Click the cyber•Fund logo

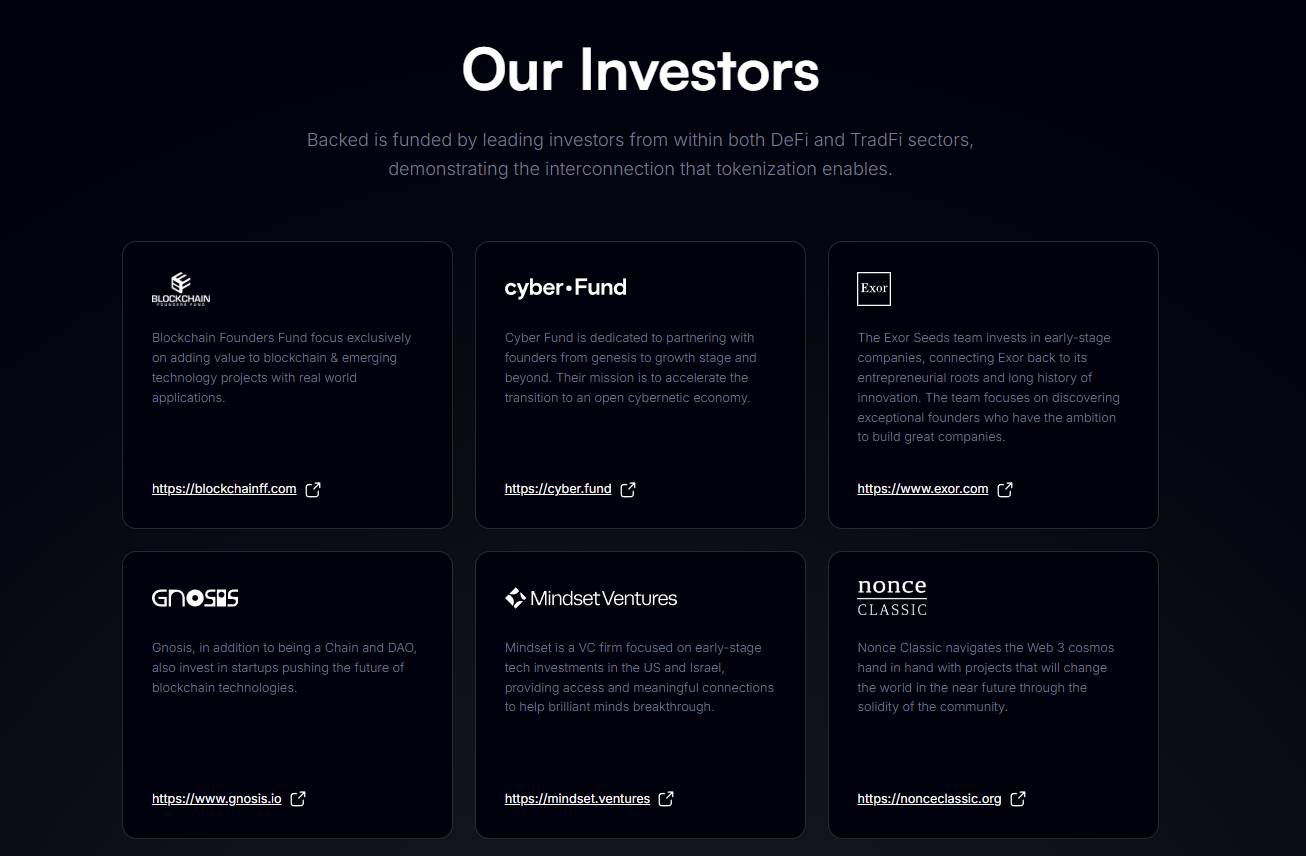565,287
